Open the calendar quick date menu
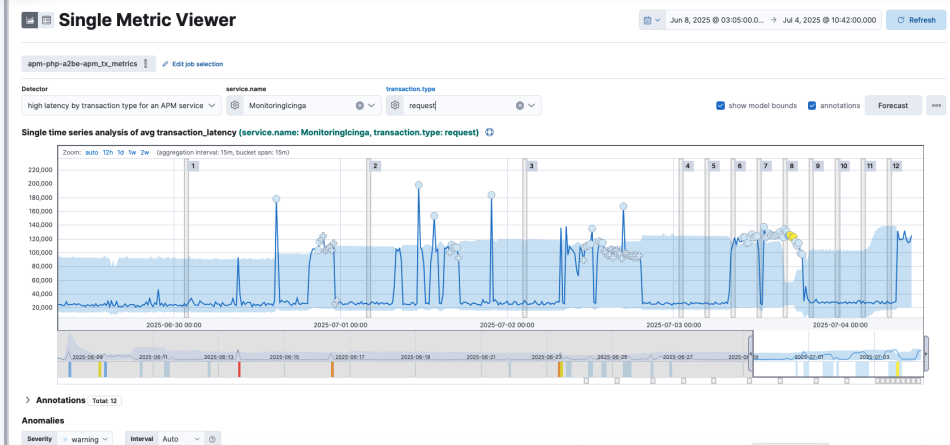The height and width of the screenshot is (445, 950). pyautogui.click(x=652, y=20)
